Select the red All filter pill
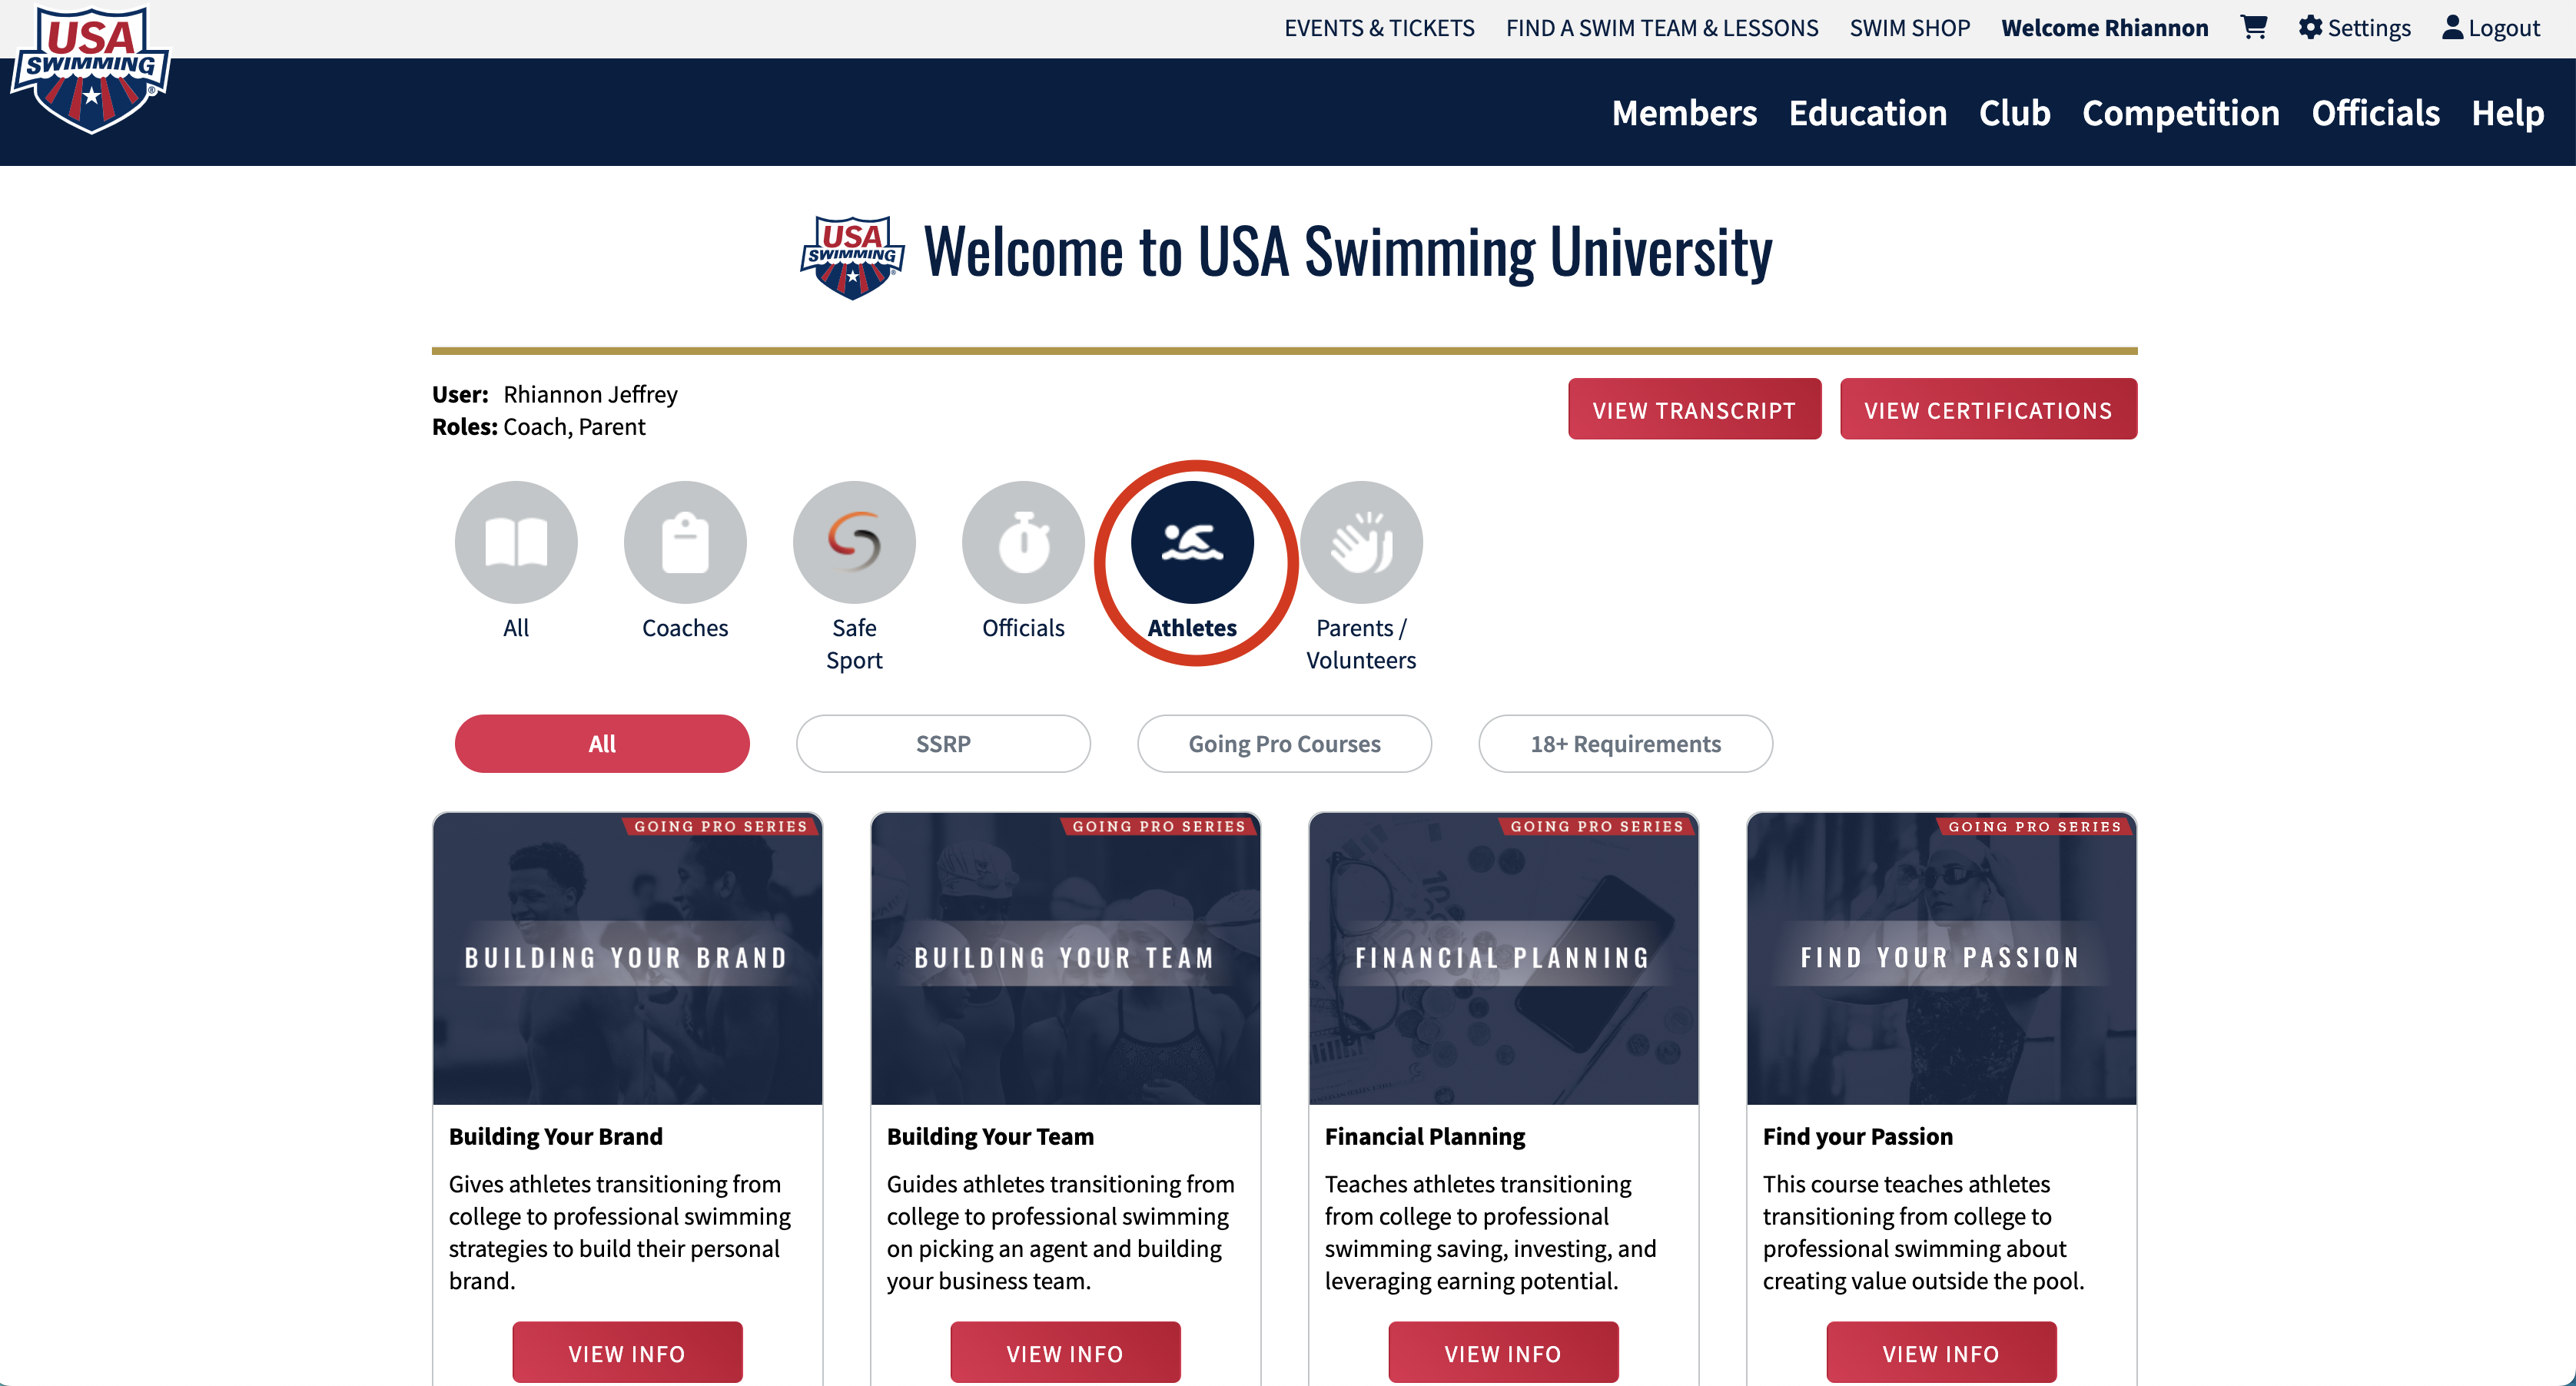 (x=602, y=743)
